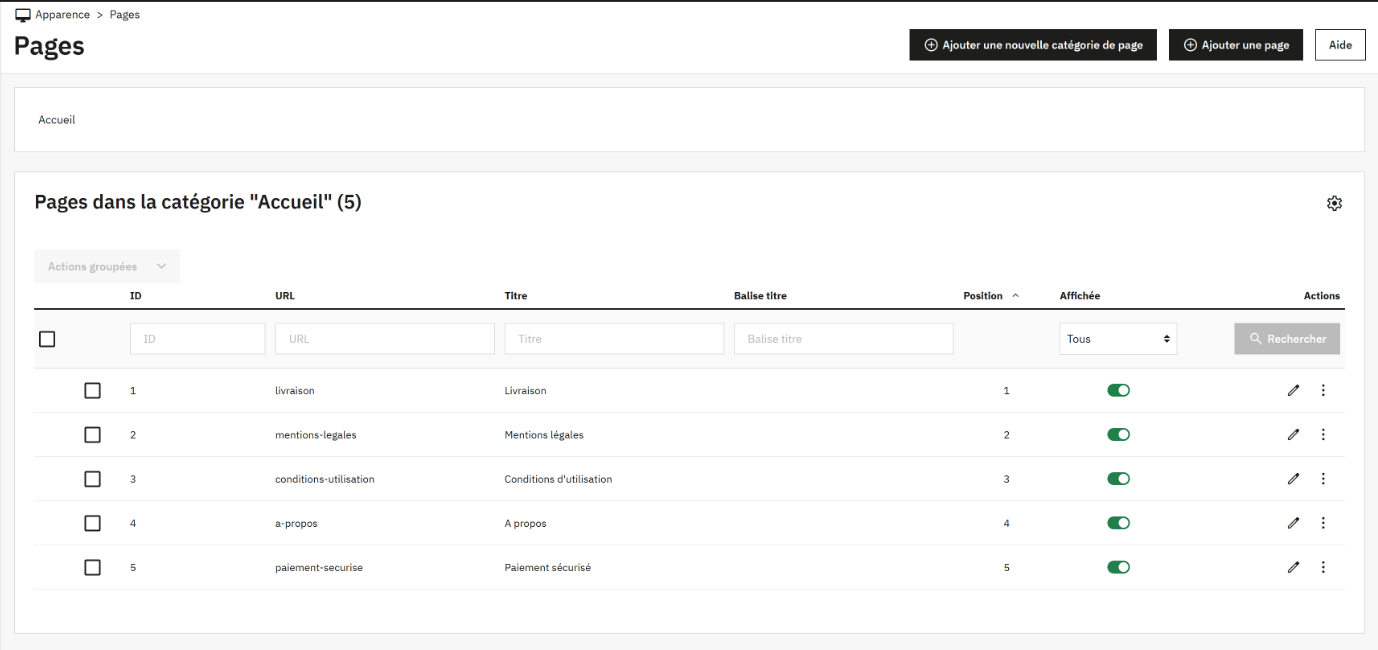Screen dimensions: 1378x650
Task: Mark the a-propos row checkbox
Action: pyautogui.click(x=93, y=523)
